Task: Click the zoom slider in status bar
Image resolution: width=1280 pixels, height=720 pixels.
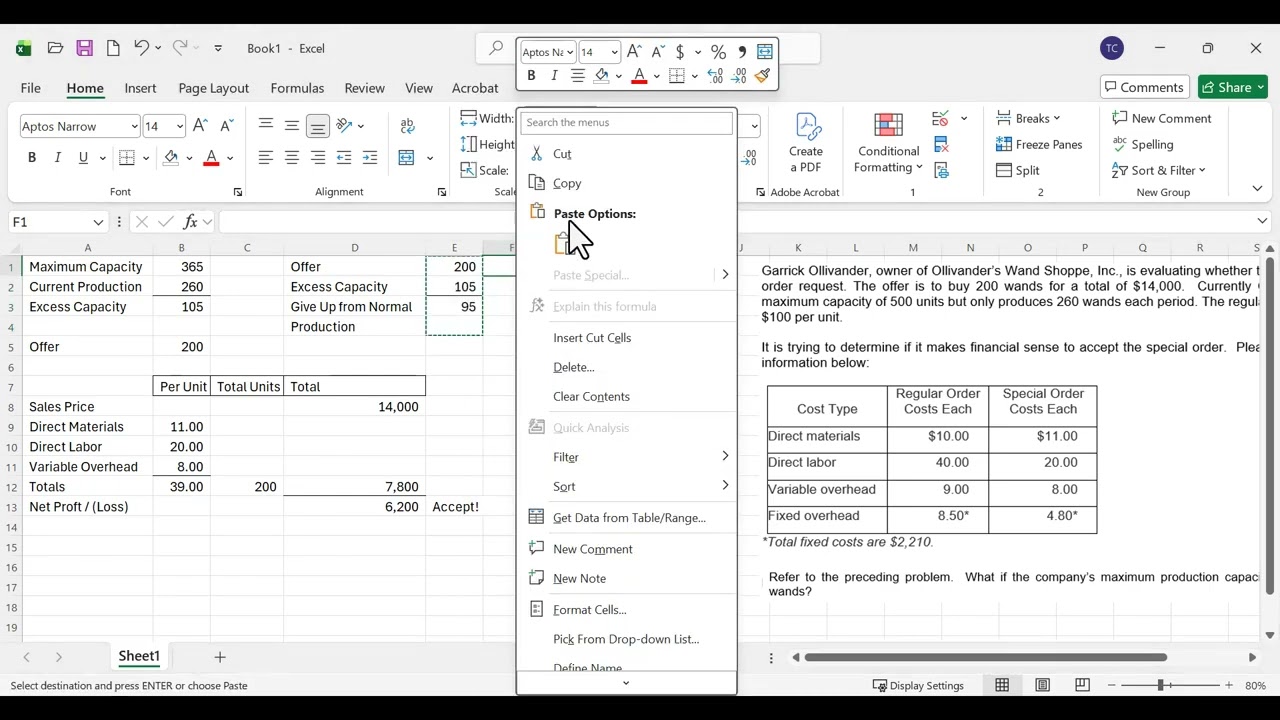Action: [1160, 685]
